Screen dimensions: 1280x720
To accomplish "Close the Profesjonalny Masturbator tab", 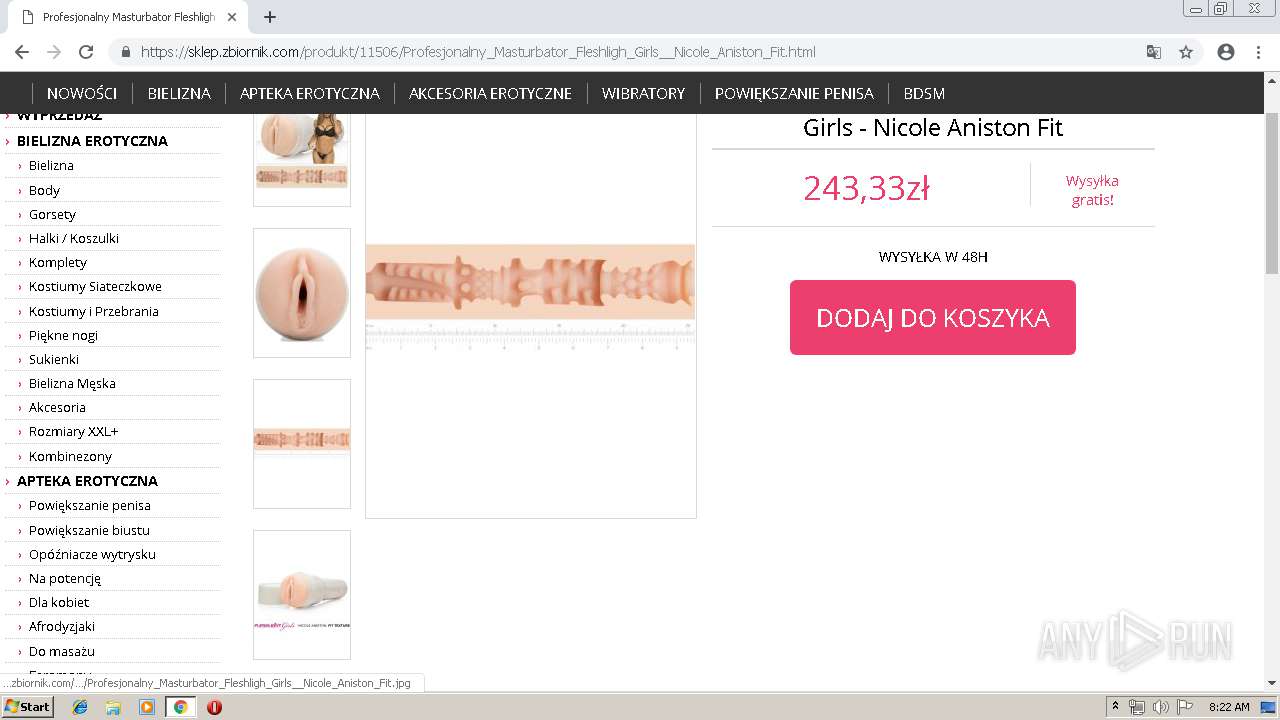I will pyautogui.click(x=232, y=17).
